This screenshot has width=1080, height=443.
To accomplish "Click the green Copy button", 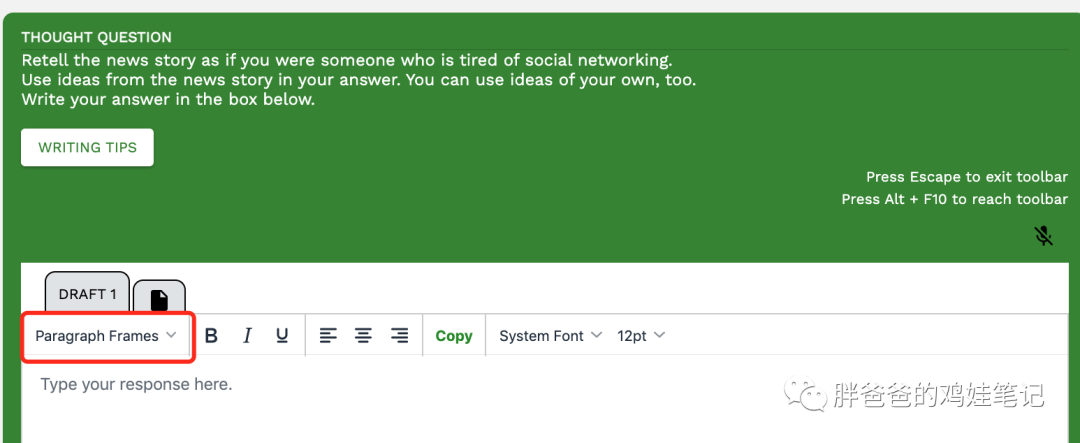I will [454, 336].
